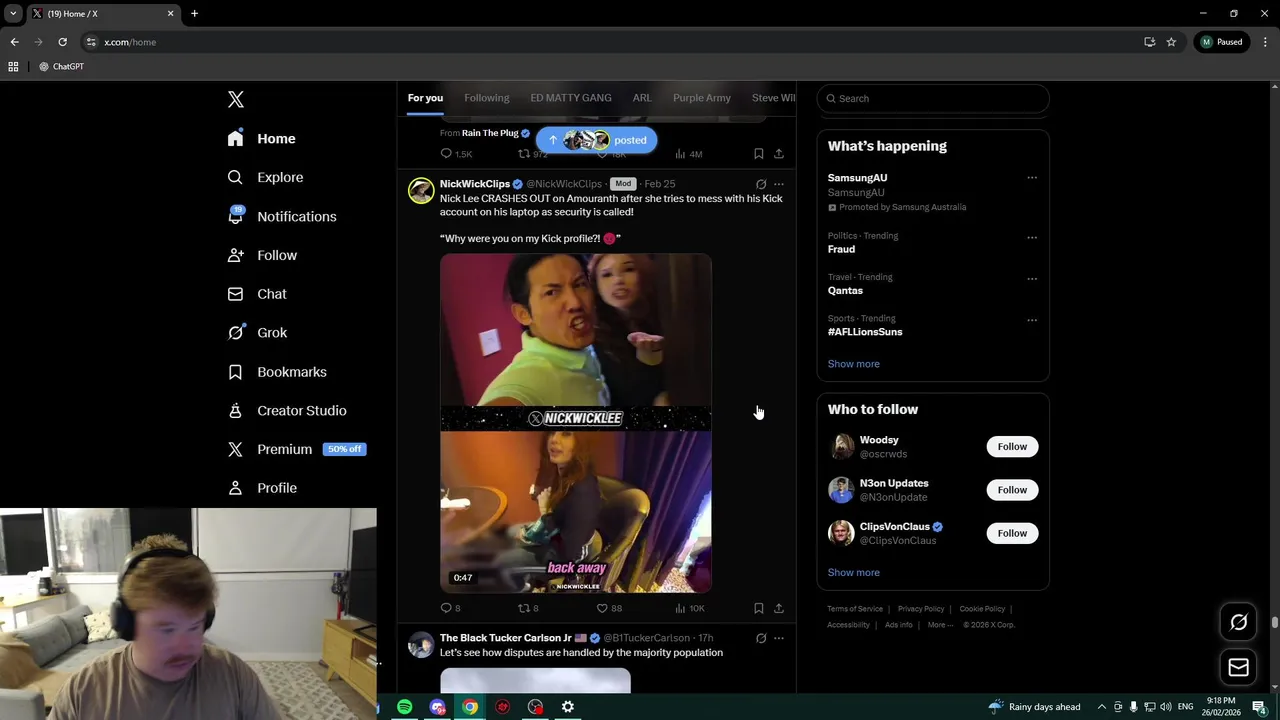
Task: Show more trends in What's happening
Action: (854, 364)
